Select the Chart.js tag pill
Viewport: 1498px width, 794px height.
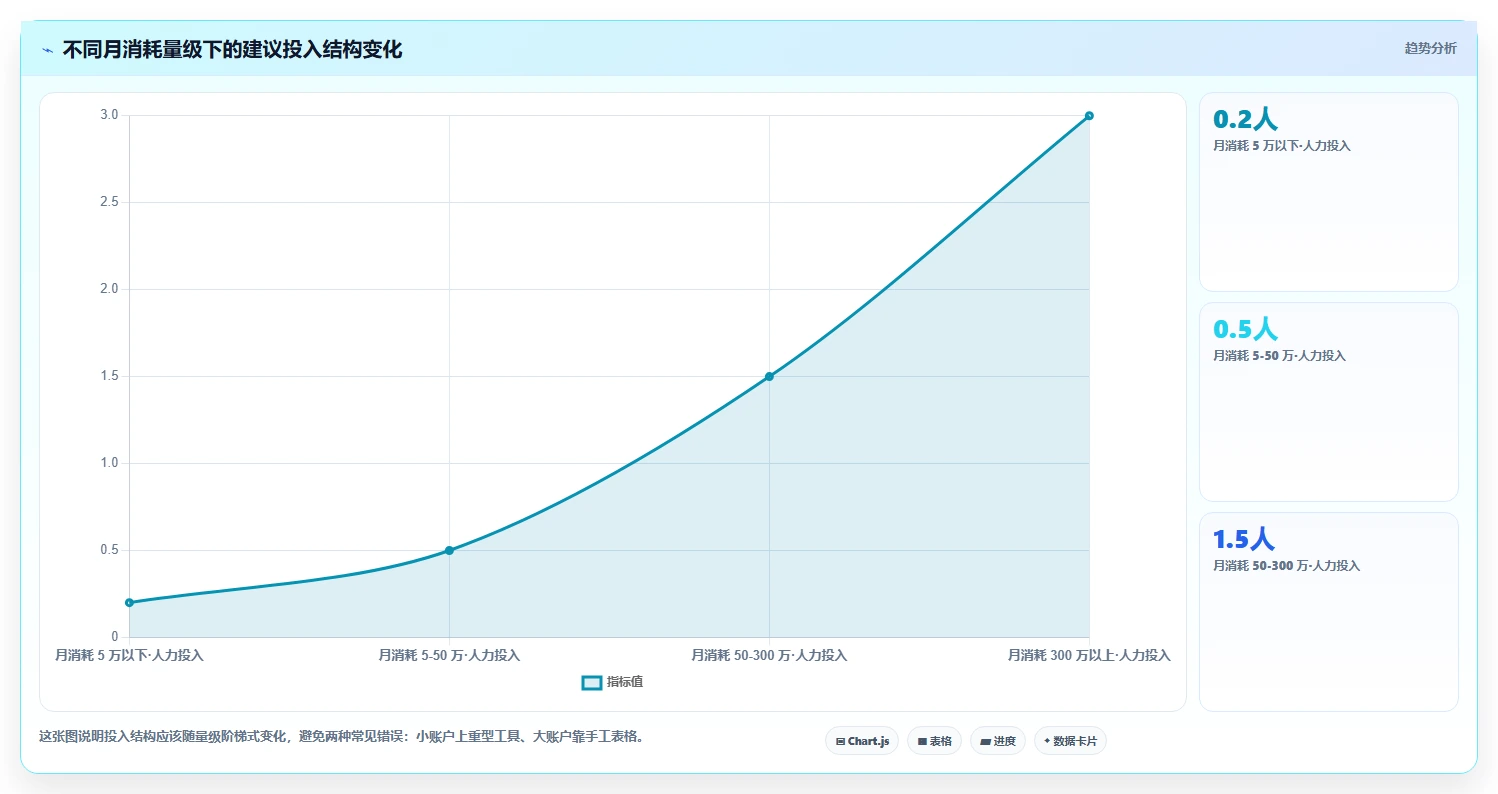tap(862, 741)
